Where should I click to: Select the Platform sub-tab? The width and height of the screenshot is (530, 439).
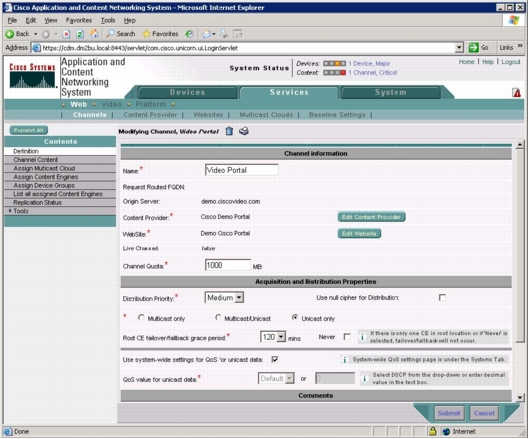(151, 104)
